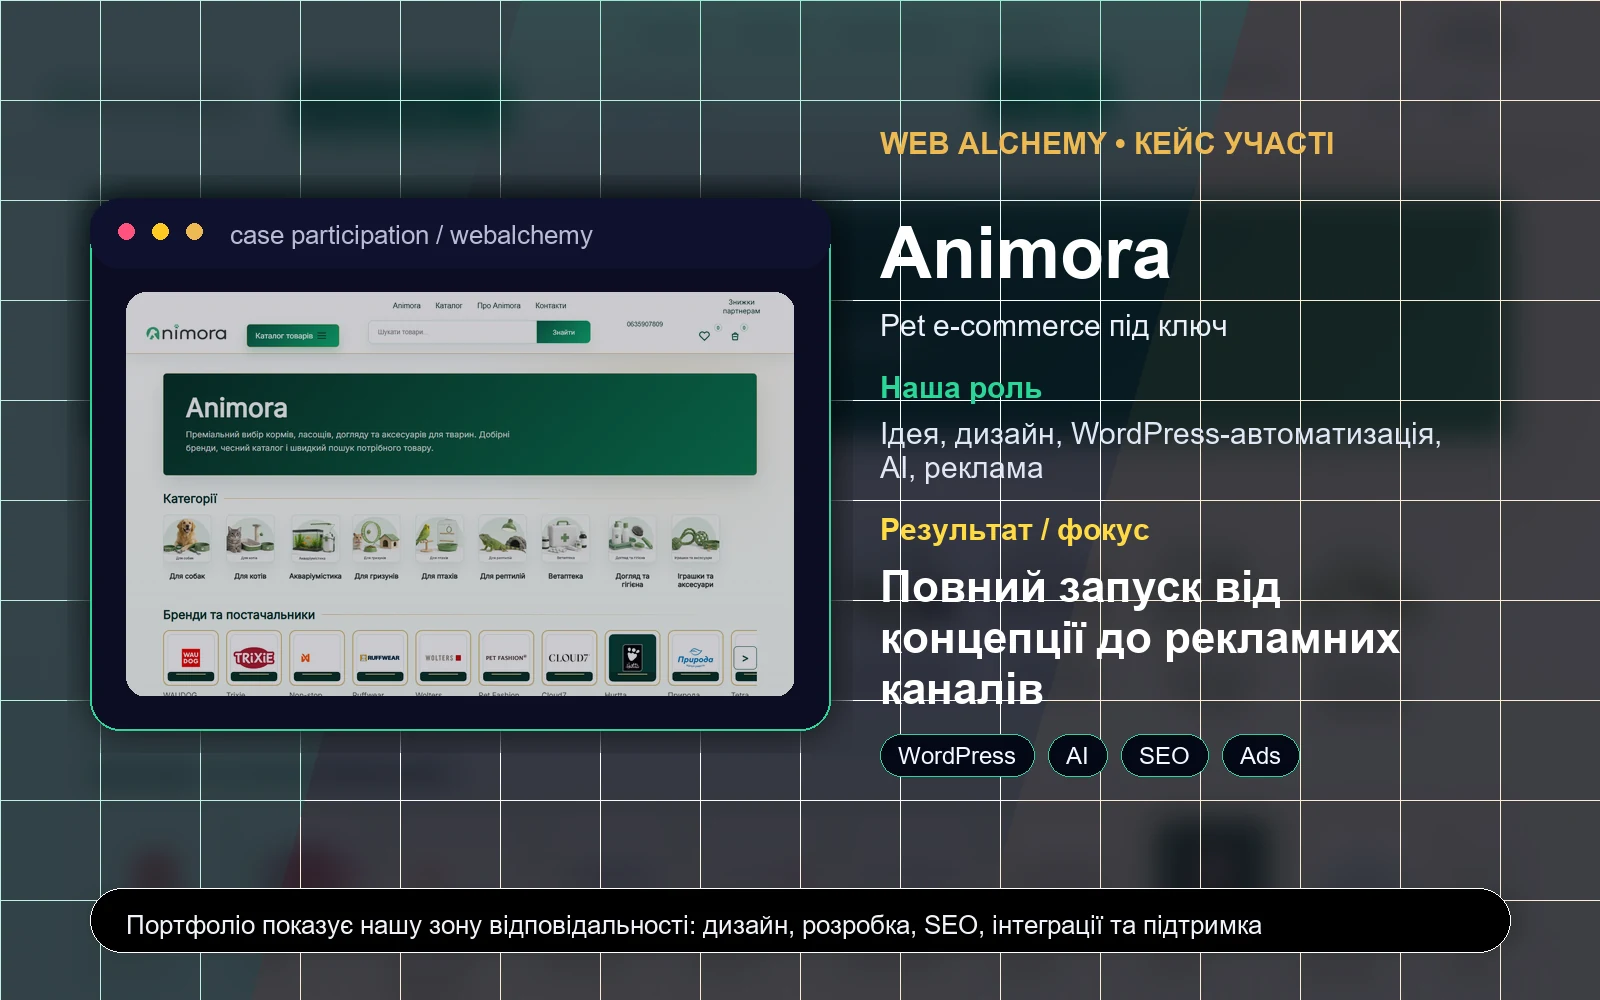Image resolution: width=1600 pixels, height=1000 pixels.
Task: Click the Шукати товари search field
Action: click(452, 332)
